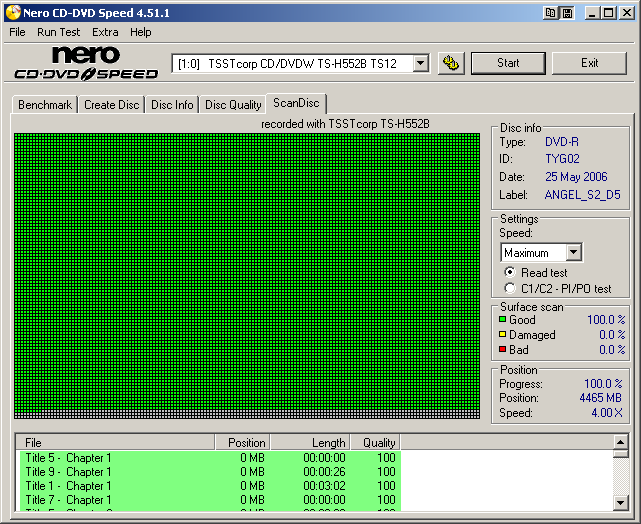Select the Title 1 - Chapter 1 row
Image resolution: width=641 pixels, height=524 pixels.
pyautogui.click(x=210, y=486)
